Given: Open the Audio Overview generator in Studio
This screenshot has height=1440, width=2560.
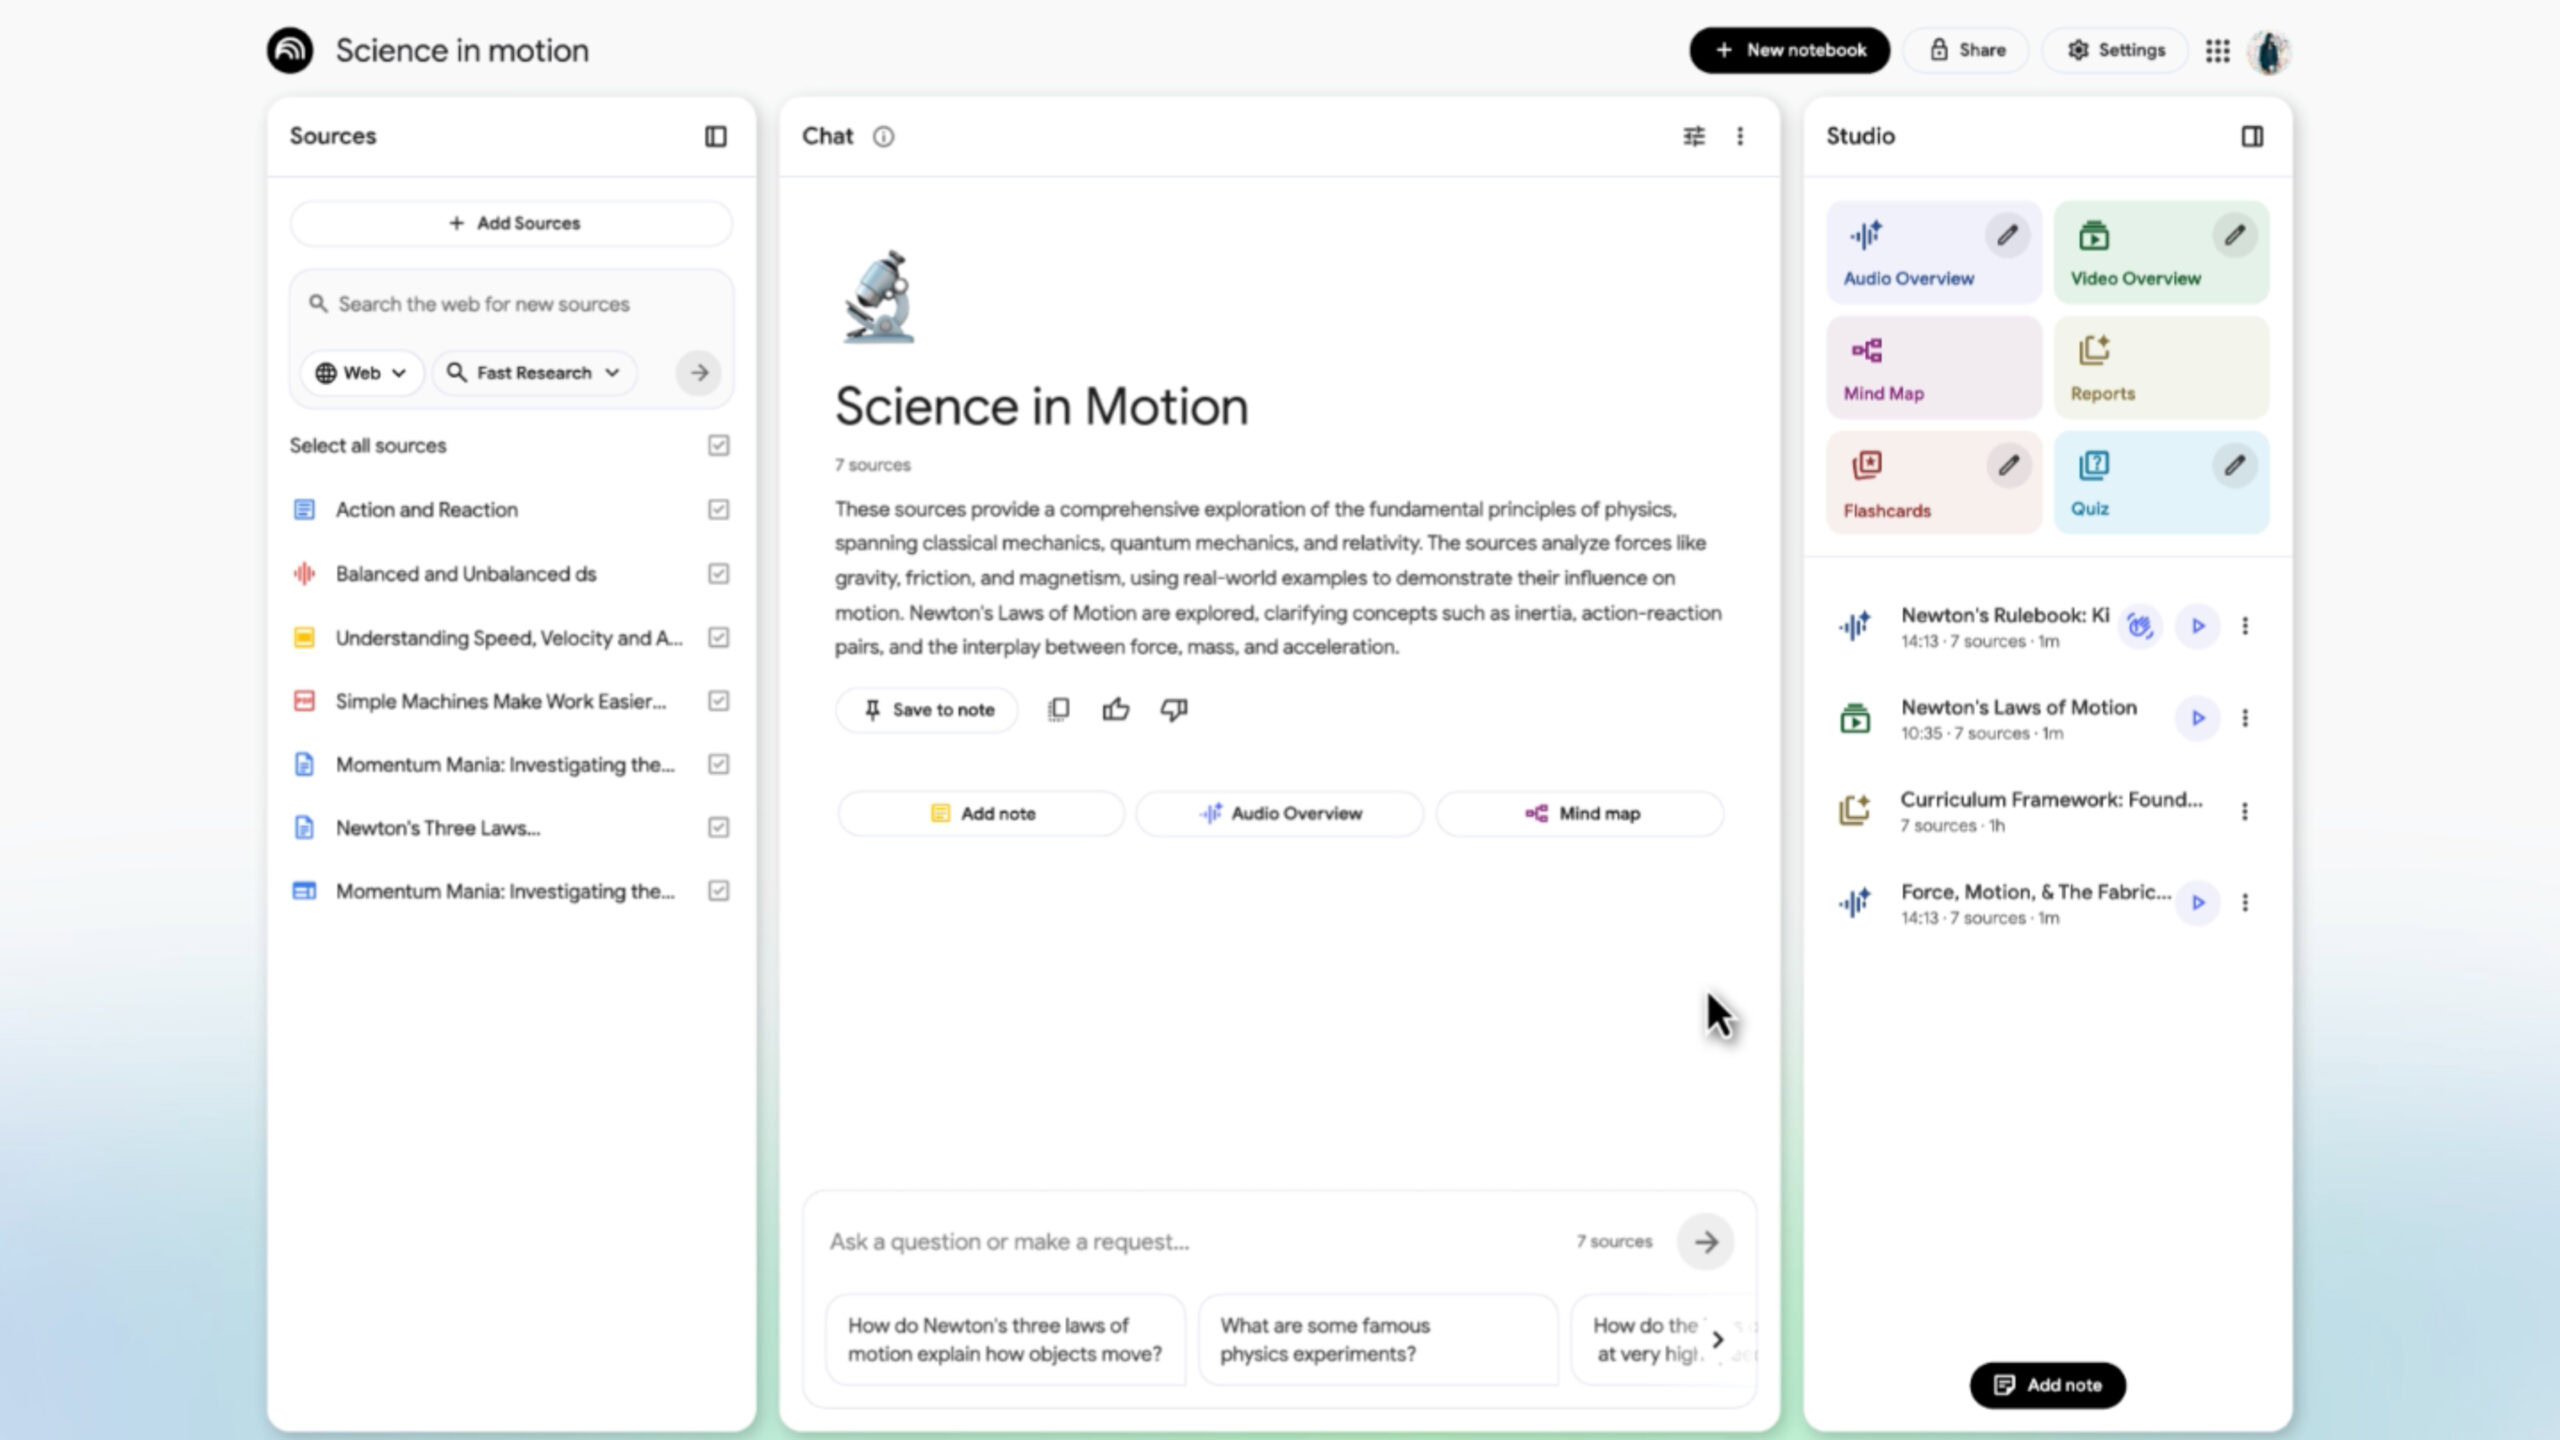Looking at the screenshot, I should point(1909,252).
